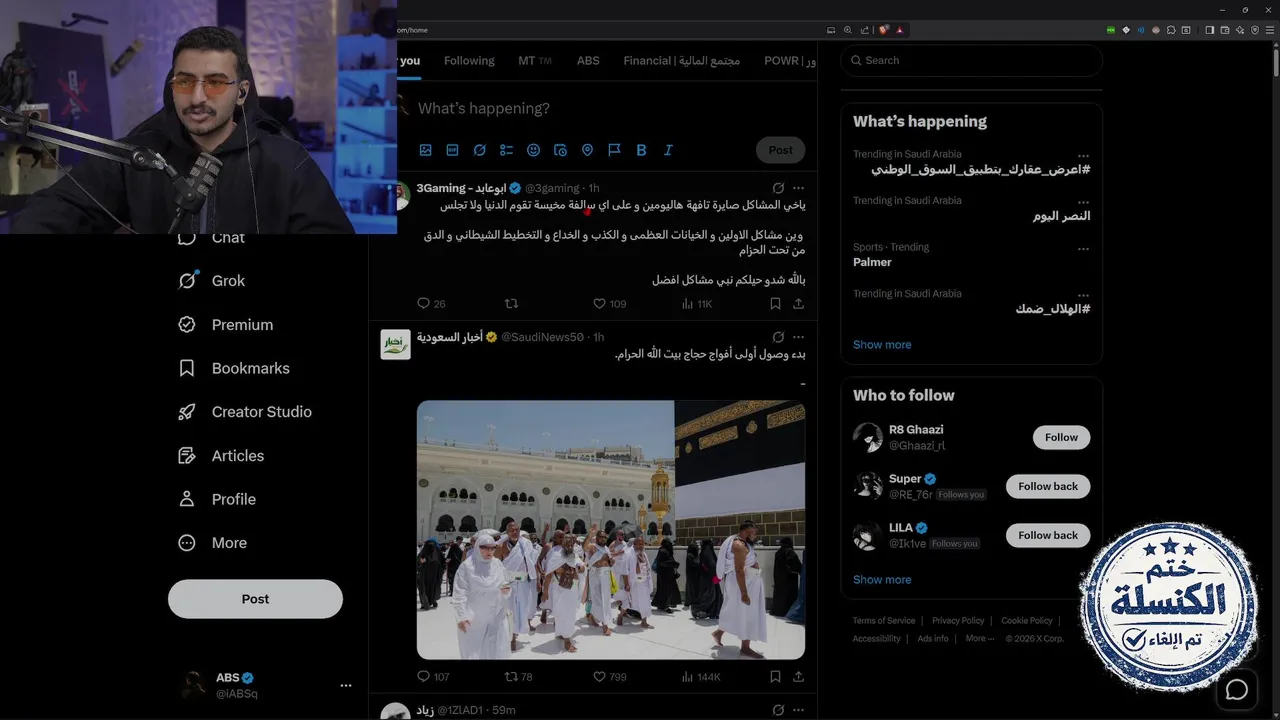Follow back LILA

[x=1048, y=535]
